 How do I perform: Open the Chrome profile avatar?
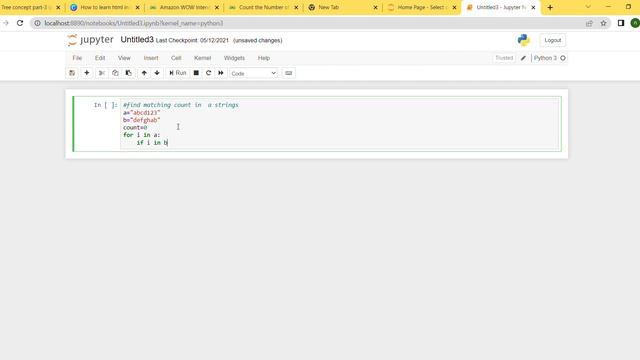coord(635,23)
